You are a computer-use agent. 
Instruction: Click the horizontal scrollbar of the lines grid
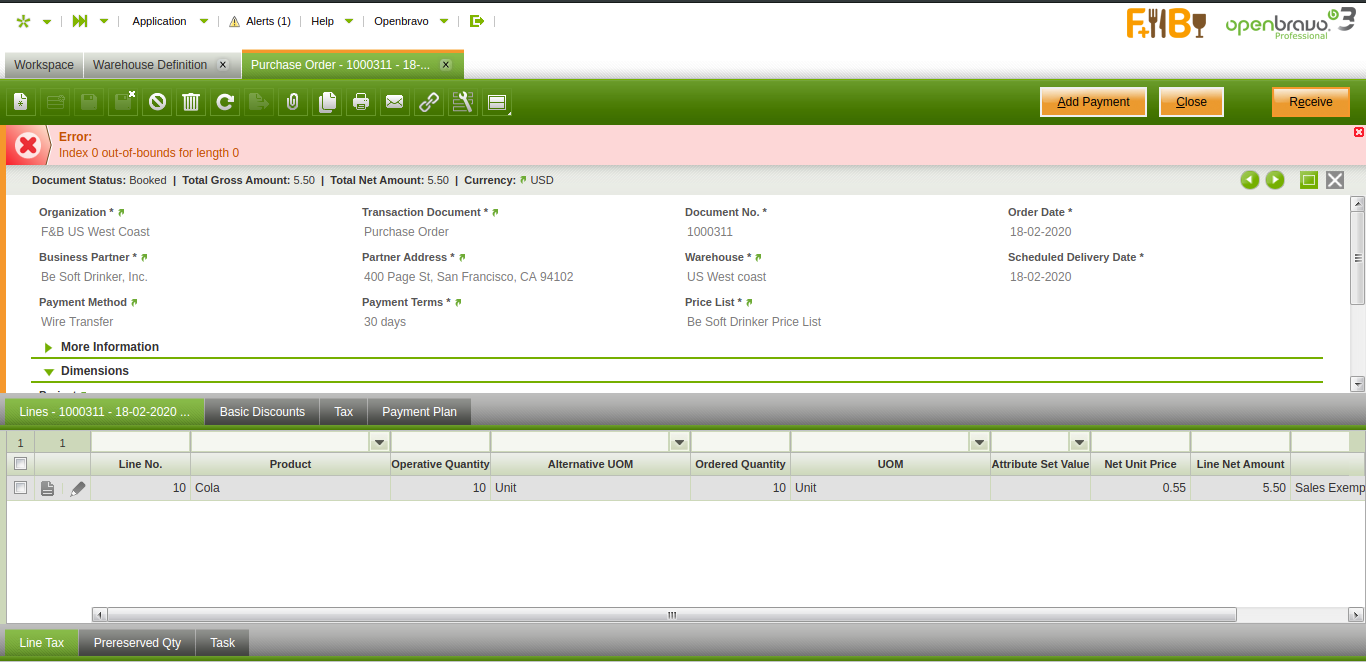(671, 615)
